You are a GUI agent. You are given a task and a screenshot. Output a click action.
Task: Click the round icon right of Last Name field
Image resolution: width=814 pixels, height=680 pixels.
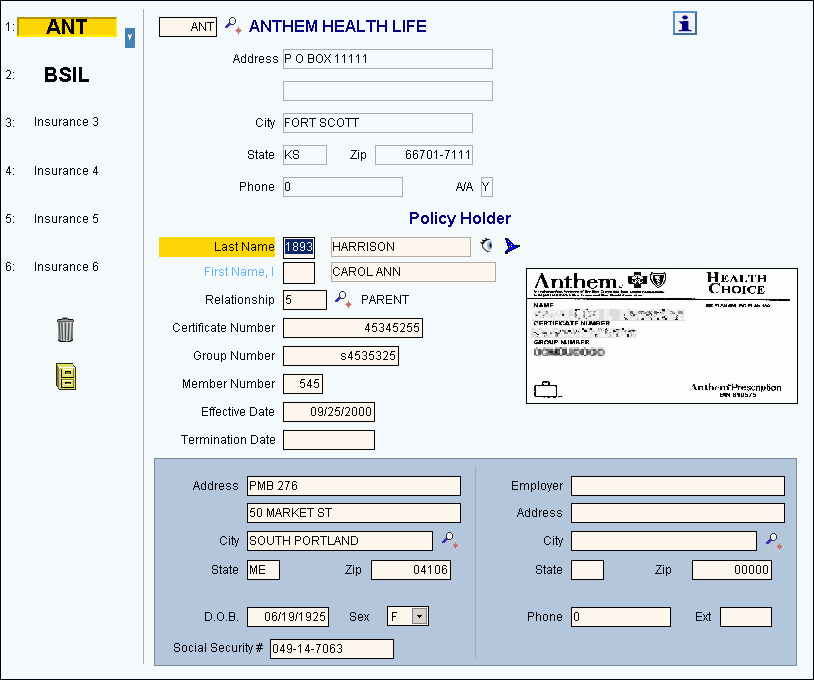tap(487, 246)
